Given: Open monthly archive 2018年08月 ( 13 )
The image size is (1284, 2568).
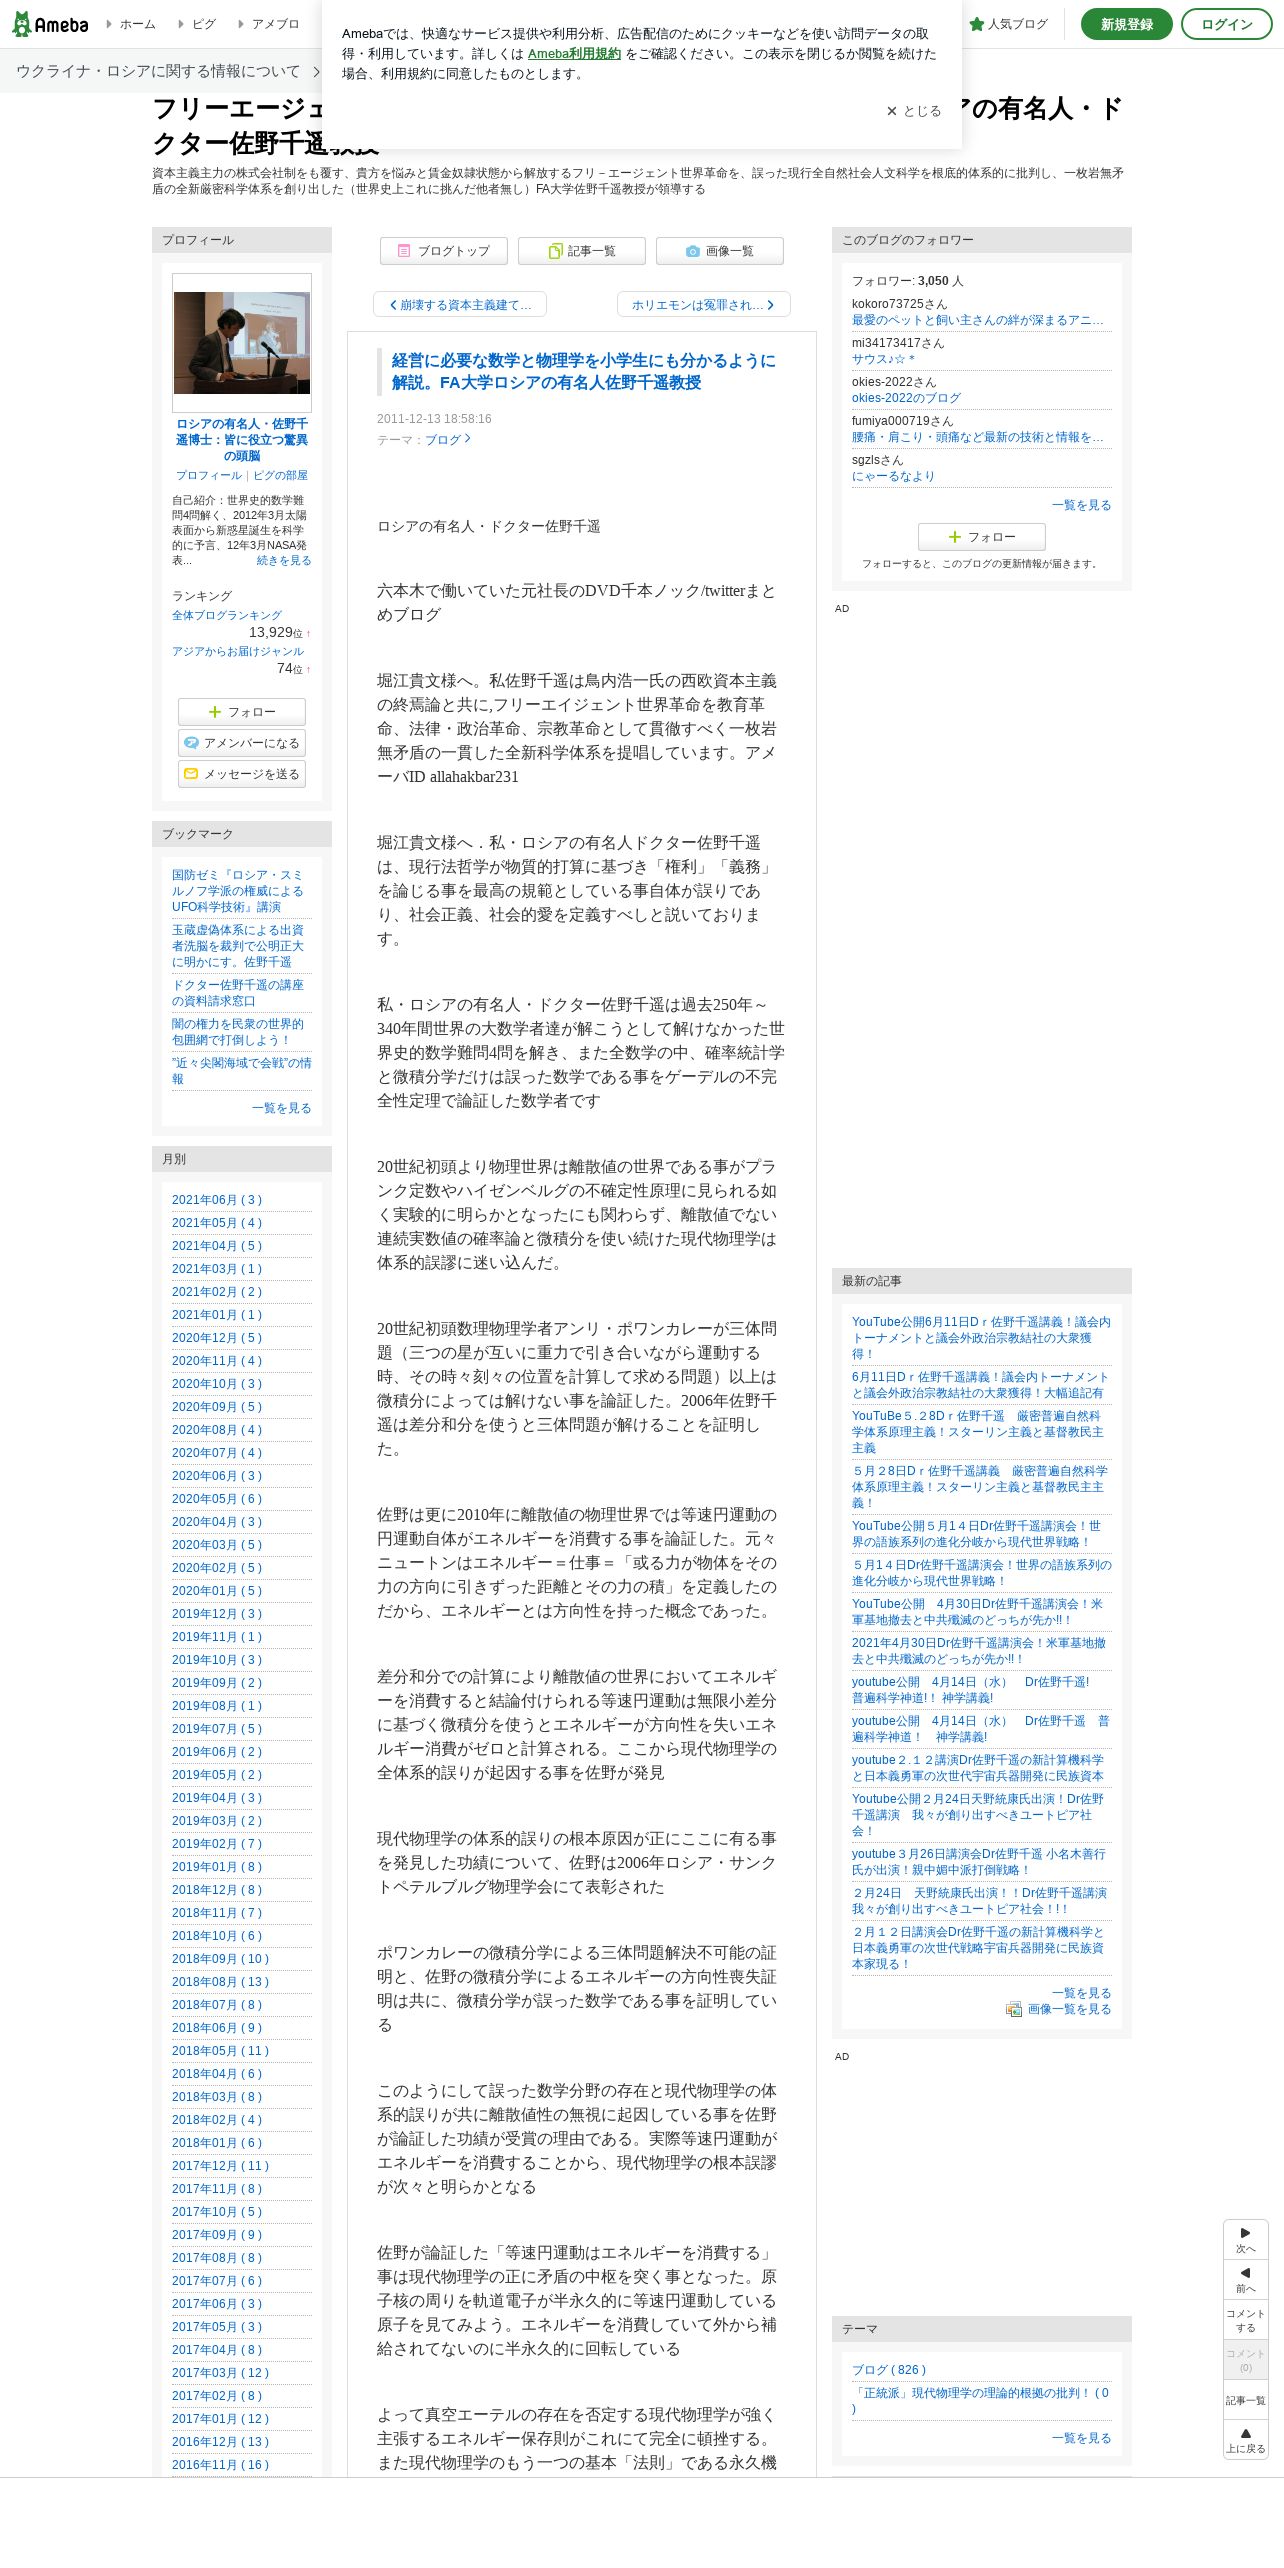Looking at the screenshot, I should pyautogui.click(x=221, y=1982).
